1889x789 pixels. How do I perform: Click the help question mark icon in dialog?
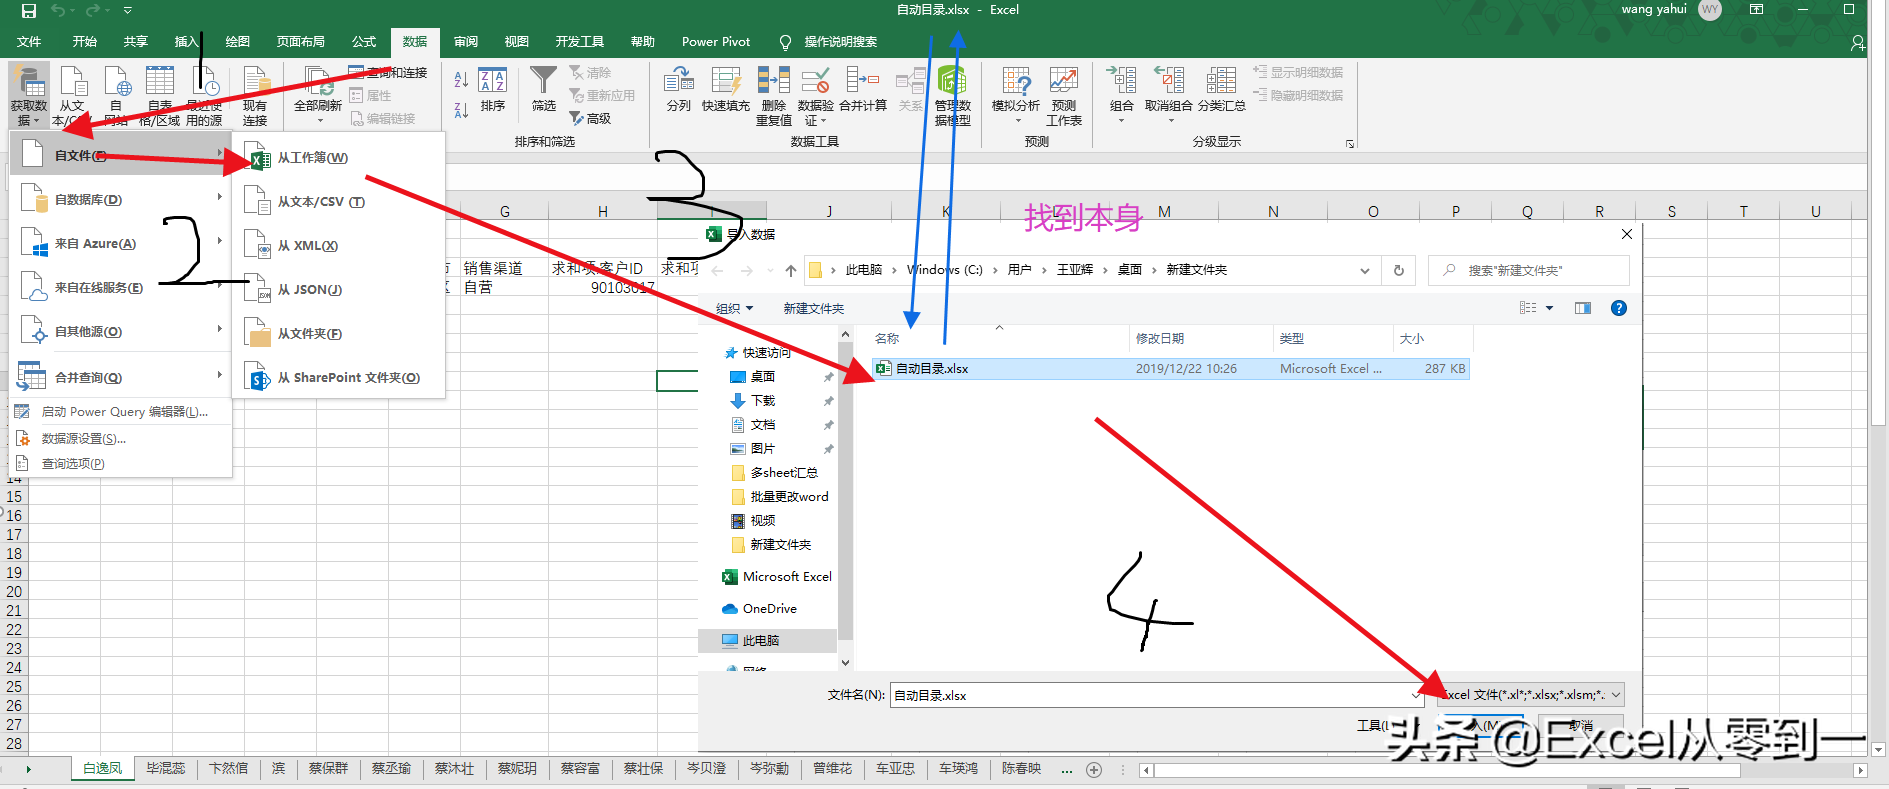(1619, 308)
